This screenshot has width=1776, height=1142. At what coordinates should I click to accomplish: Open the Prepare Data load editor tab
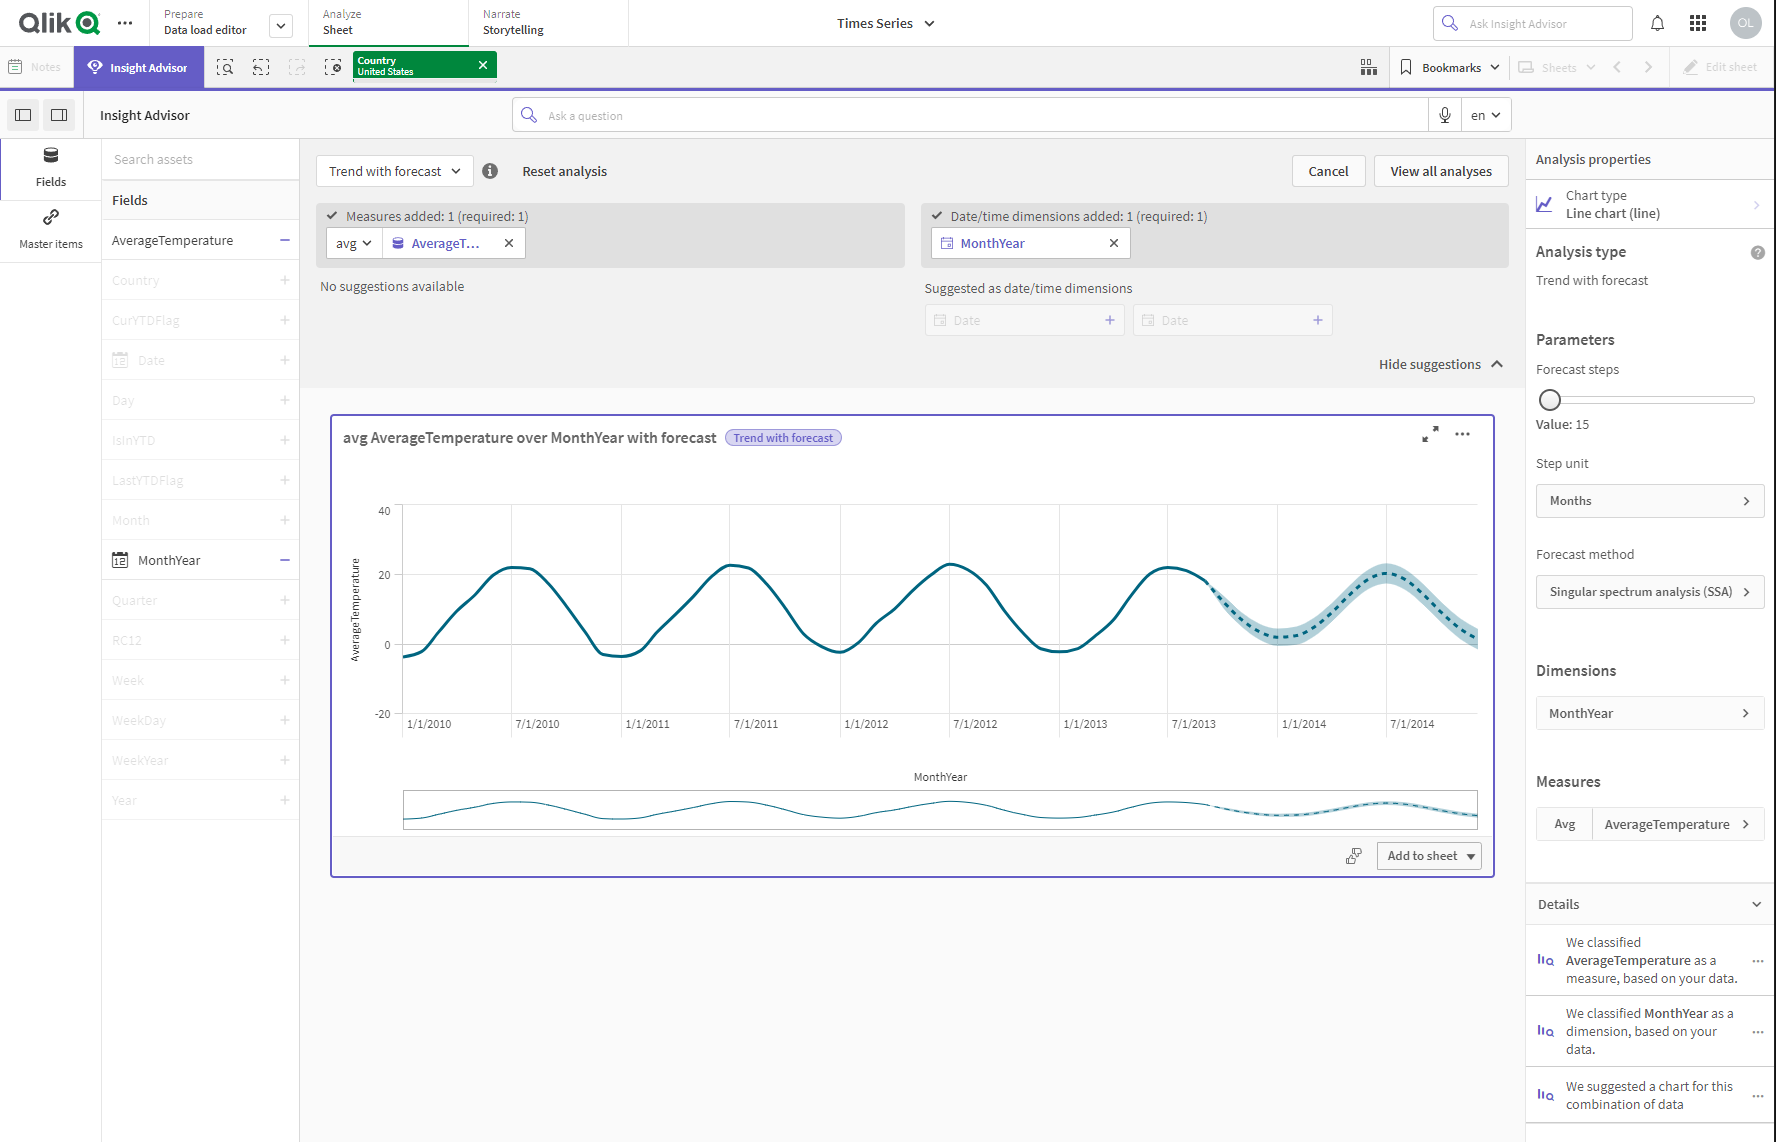tap(205, 23)
